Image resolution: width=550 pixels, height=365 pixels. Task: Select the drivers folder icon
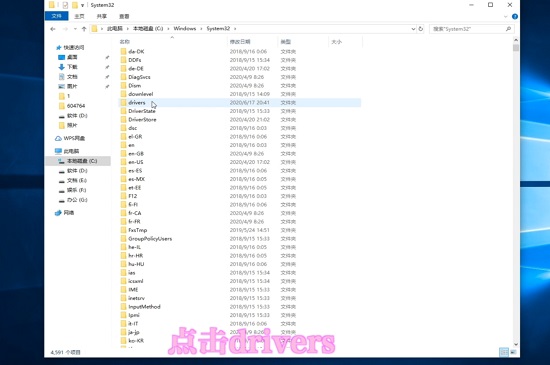(123, 102)
